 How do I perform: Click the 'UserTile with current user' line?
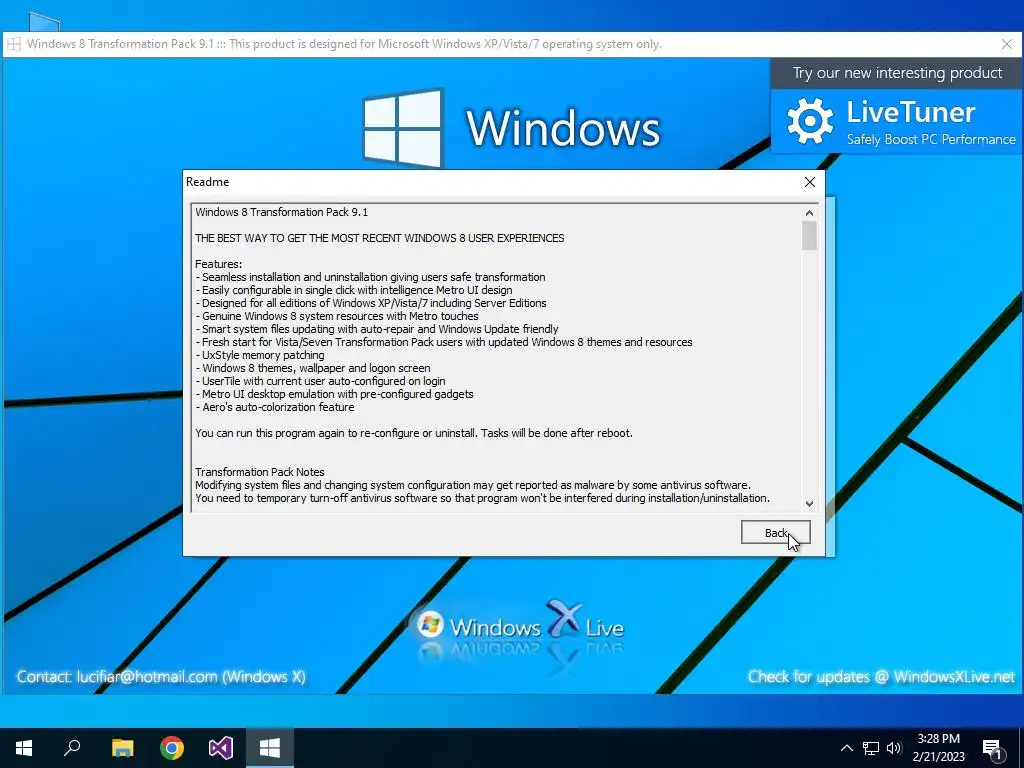pyautogui.click(x=320, y=381)
